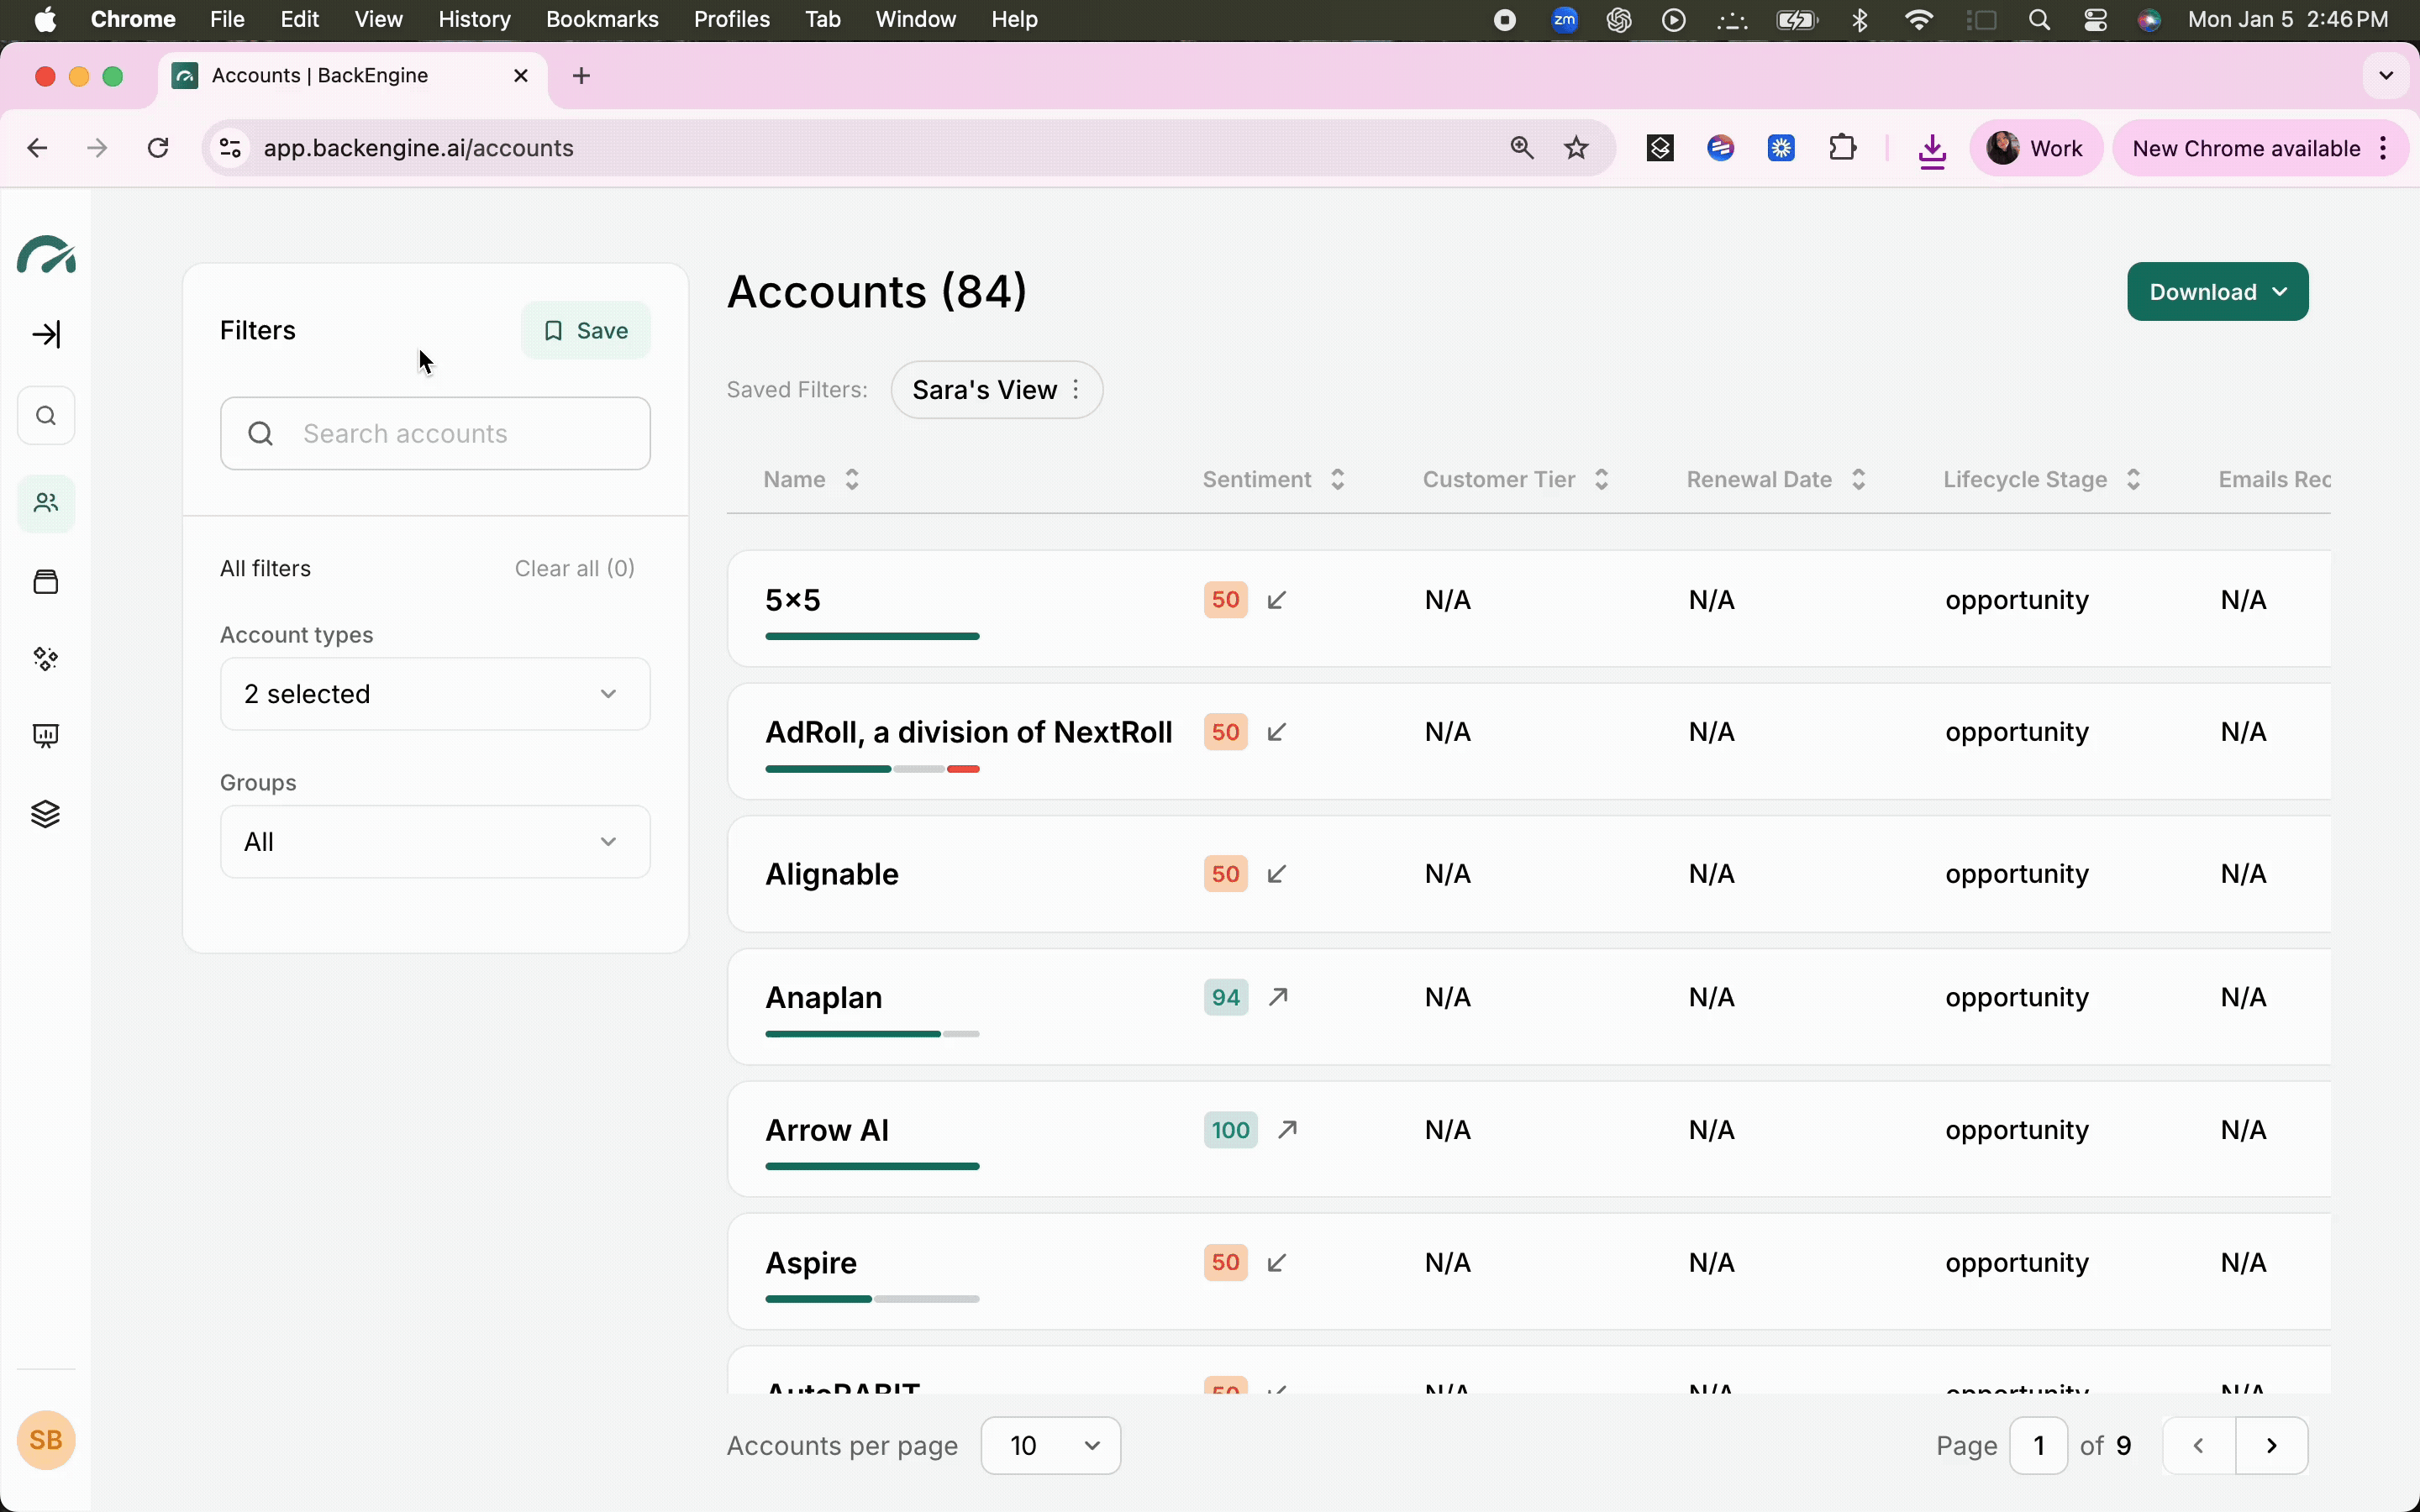
Task: Click the stacked layers sidebar icon
Action: [46, 814]
